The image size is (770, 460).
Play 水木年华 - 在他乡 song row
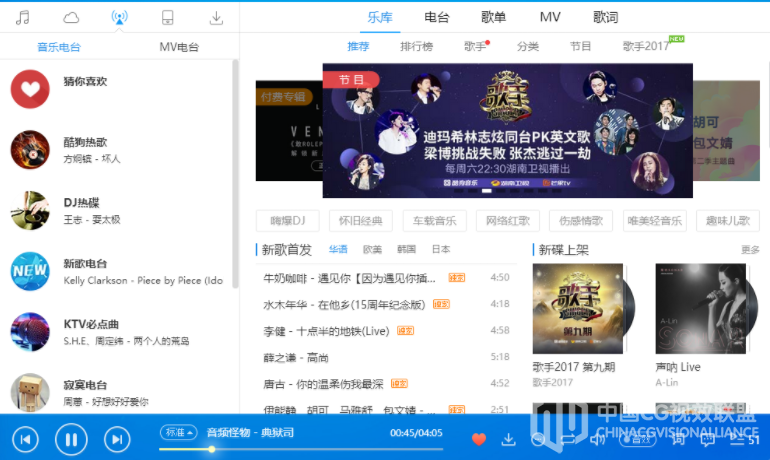point(386,304)
